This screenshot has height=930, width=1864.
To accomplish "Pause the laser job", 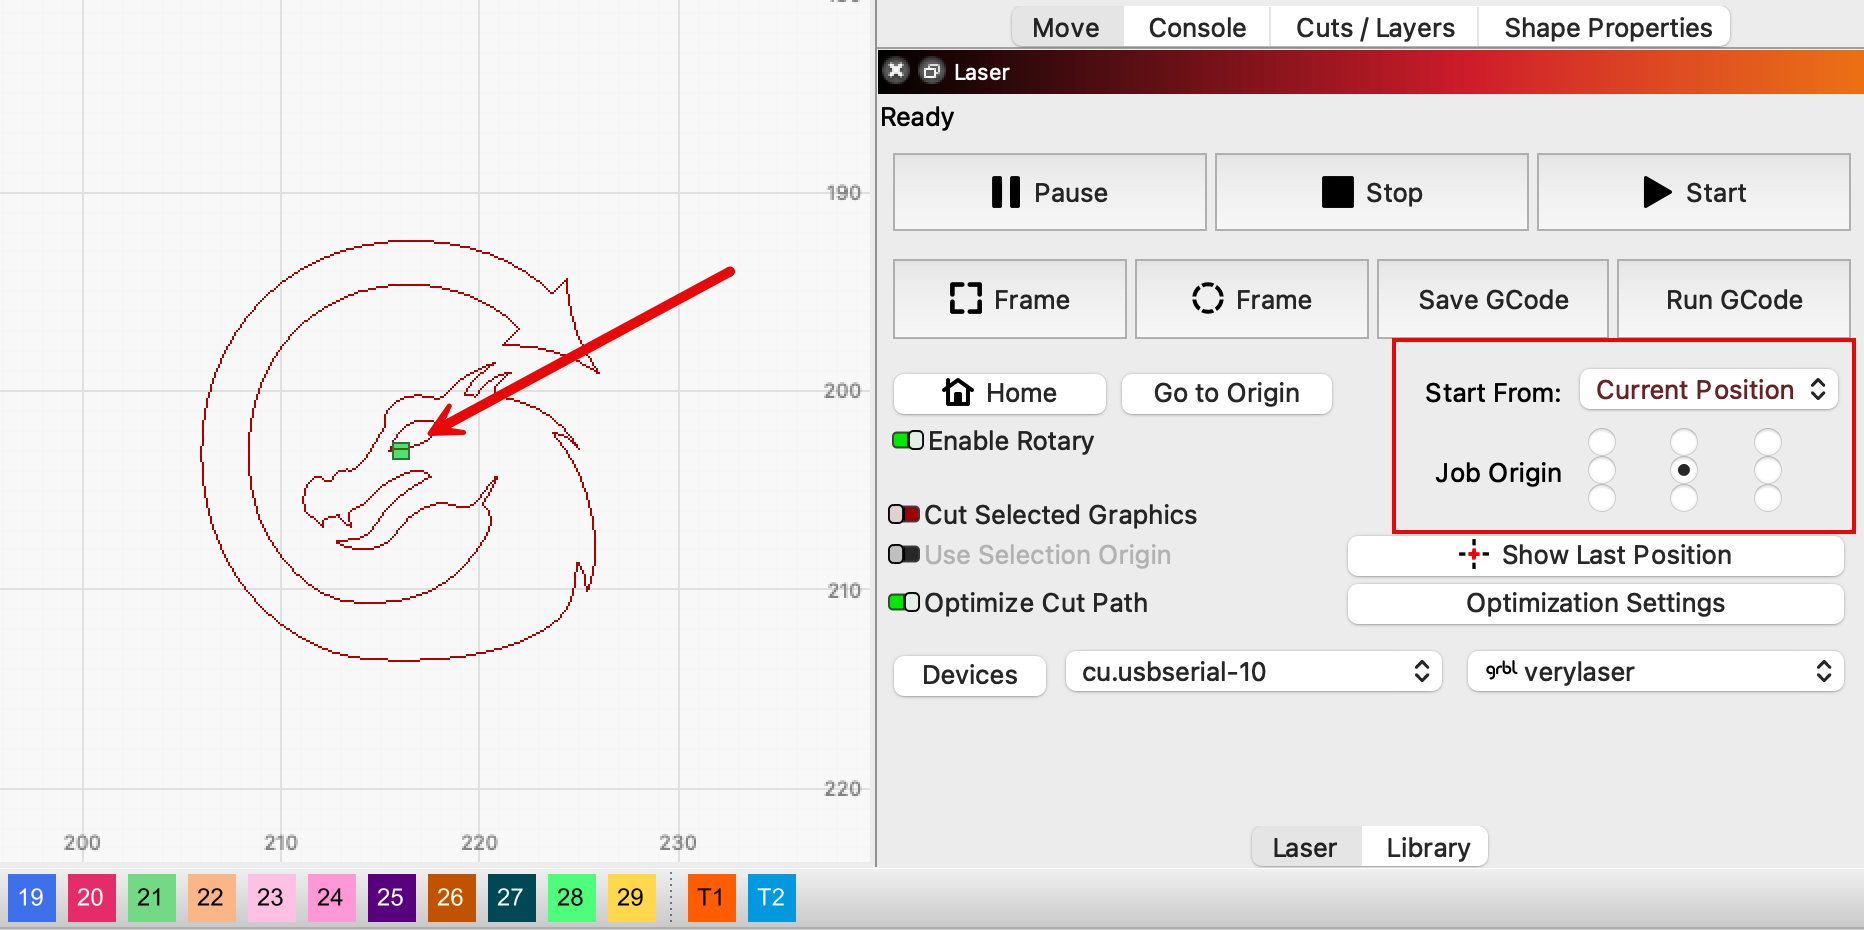I will (1049, 192).
